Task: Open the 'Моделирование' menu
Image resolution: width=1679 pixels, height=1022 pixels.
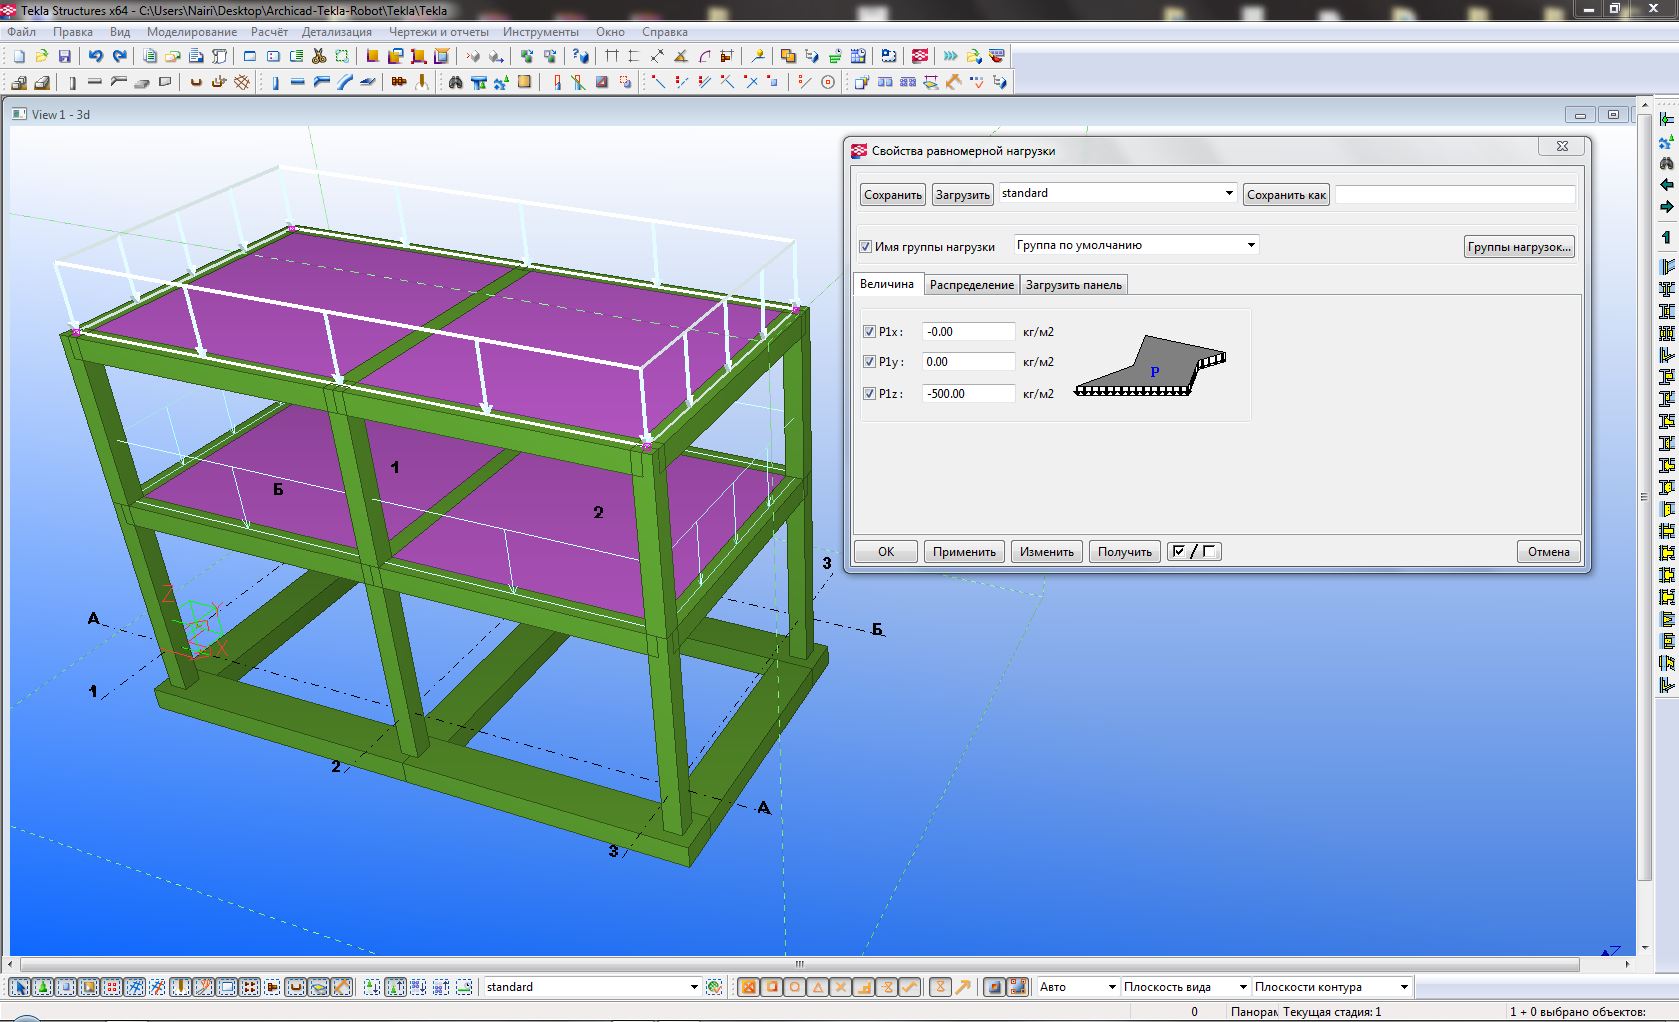Action: tap(192, 32)
